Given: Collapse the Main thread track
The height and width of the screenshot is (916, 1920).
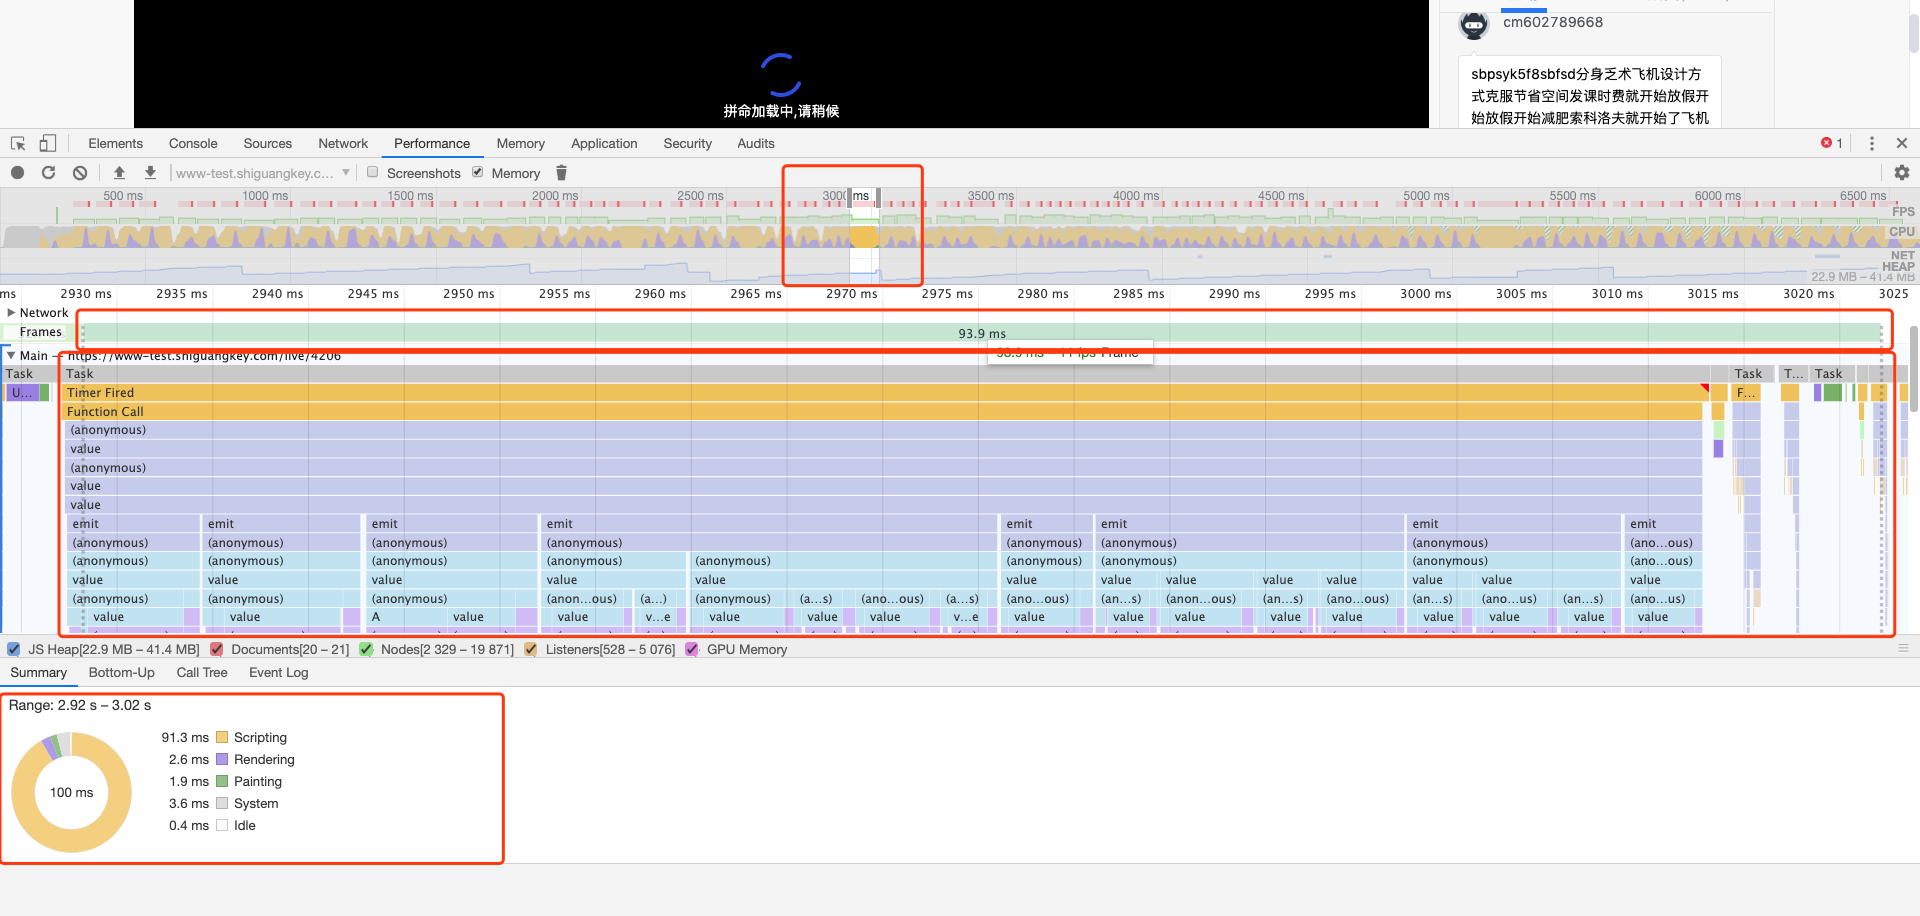Looking at the screenshot, I should pos(11,355).
